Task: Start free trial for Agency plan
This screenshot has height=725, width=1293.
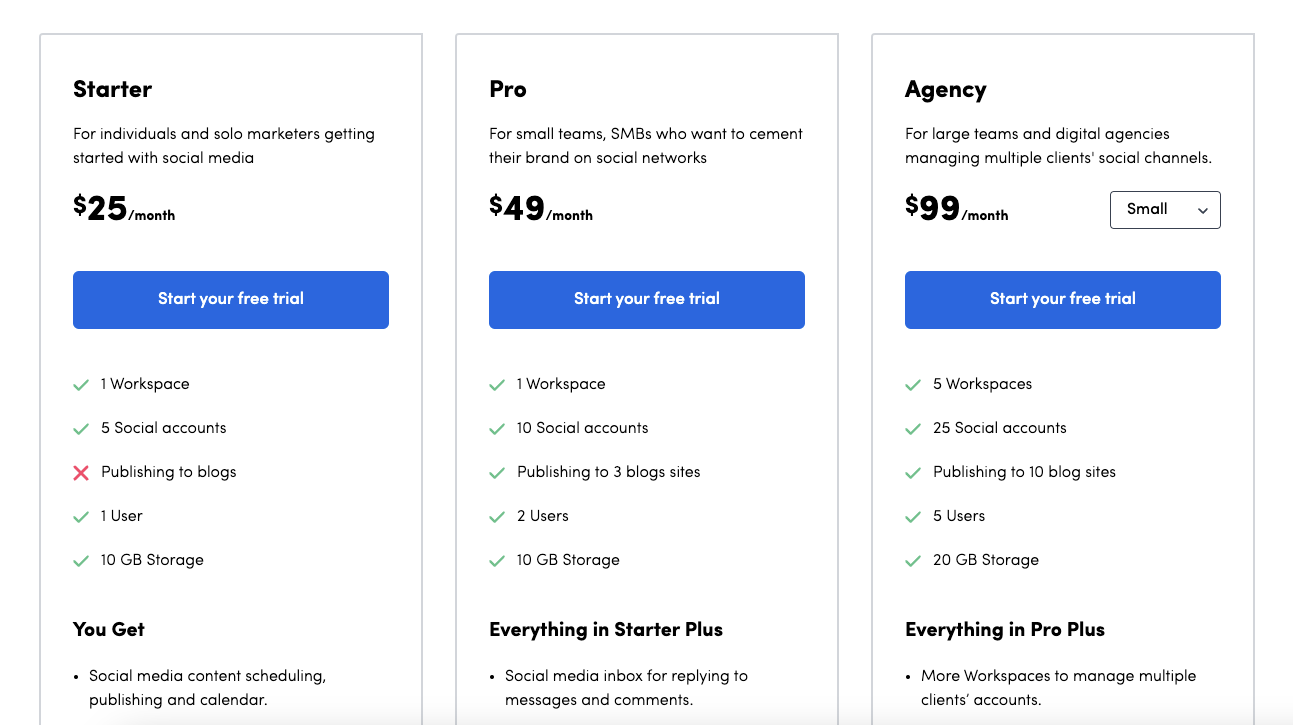Action: (x=1063, y=299)
